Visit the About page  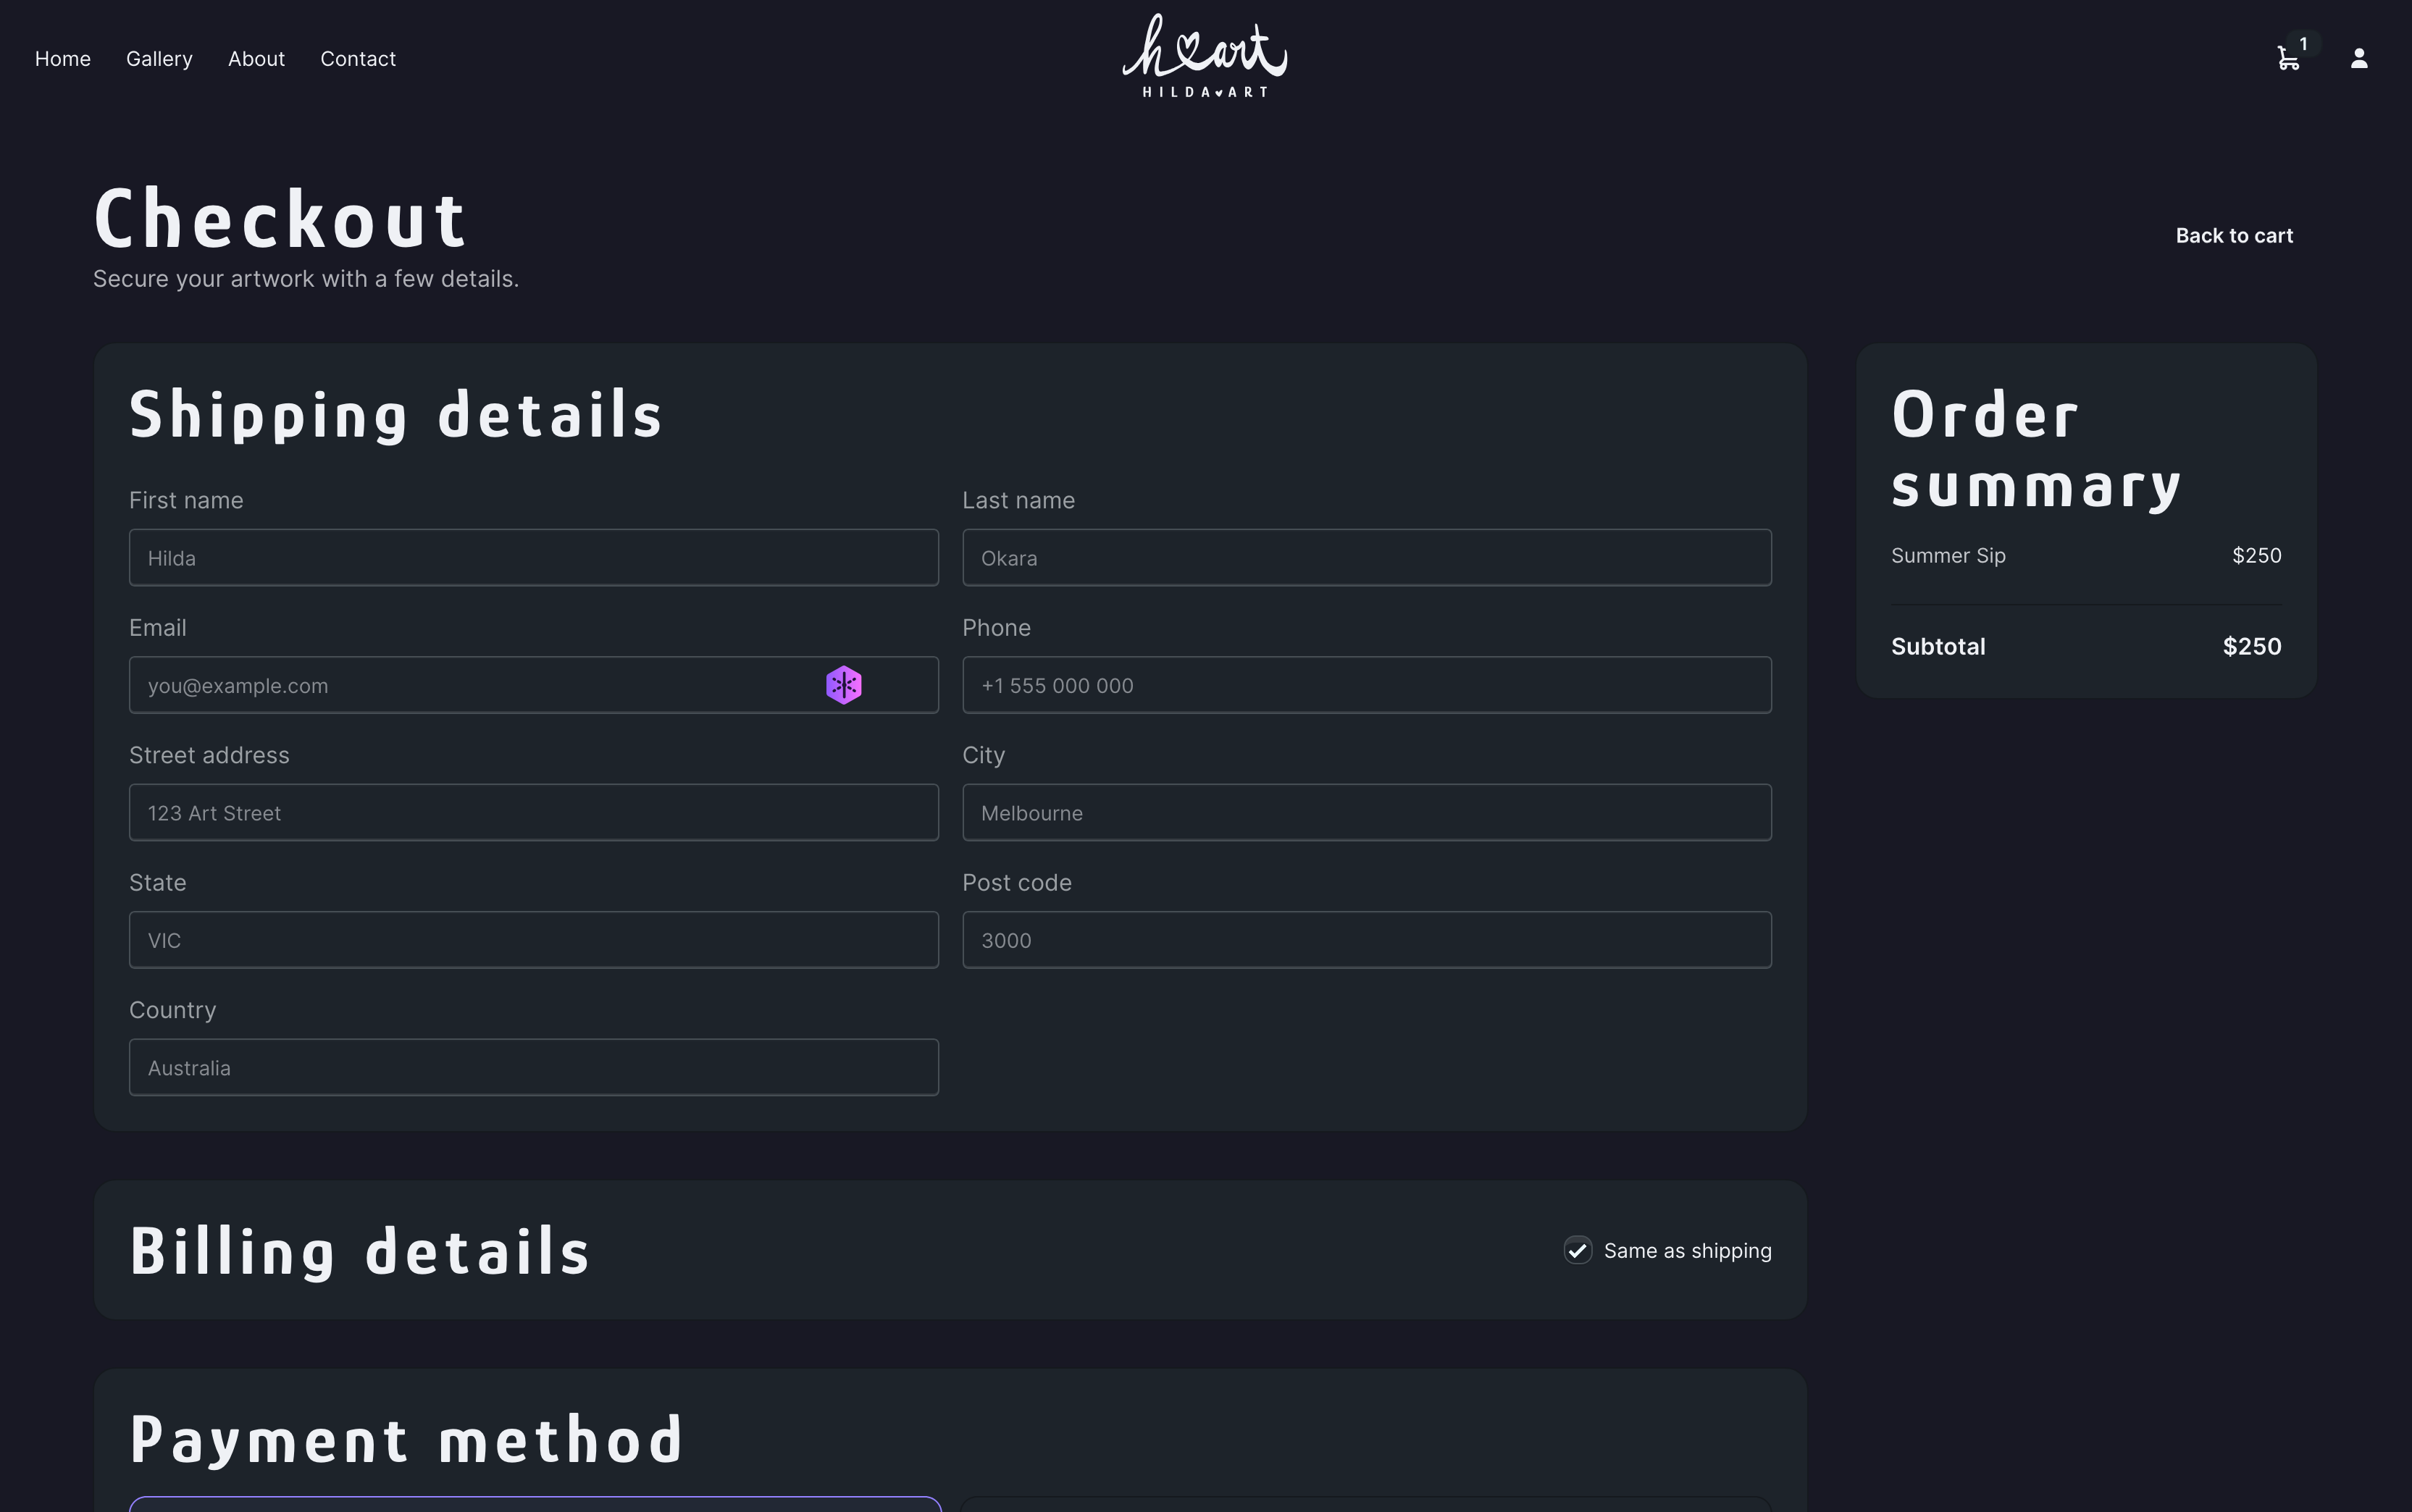point(256,59)
